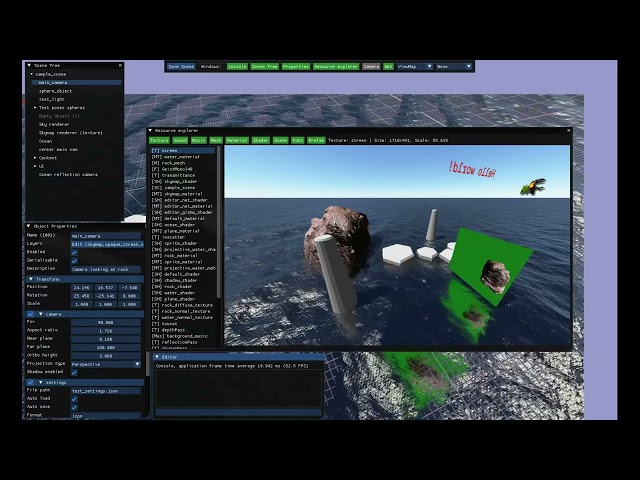Toggle the Properties window button
640x480 pixels.
296,67
